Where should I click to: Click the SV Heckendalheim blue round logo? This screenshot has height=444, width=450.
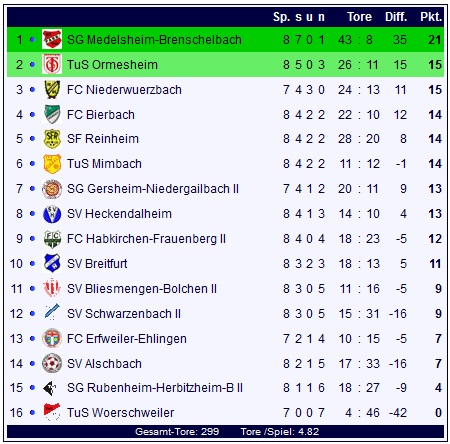tap(52, 214)
